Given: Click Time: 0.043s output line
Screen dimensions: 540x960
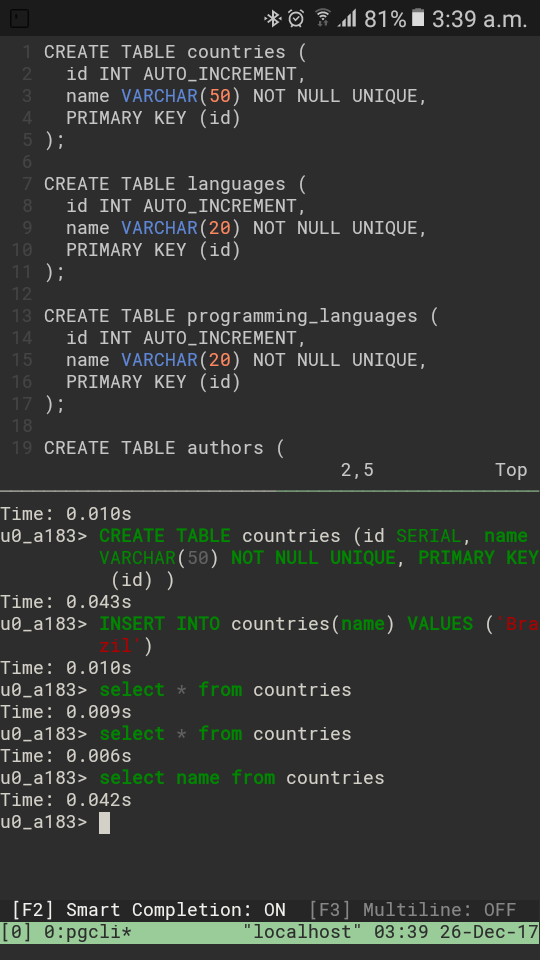Looking at the screenshot, I should pyautogui.click(x=66, y=602).
